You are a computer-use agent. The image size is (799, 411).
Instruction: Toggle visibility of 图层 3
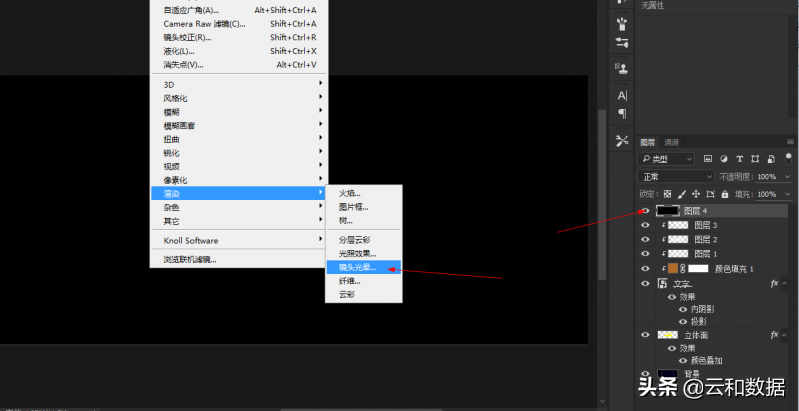645,226
